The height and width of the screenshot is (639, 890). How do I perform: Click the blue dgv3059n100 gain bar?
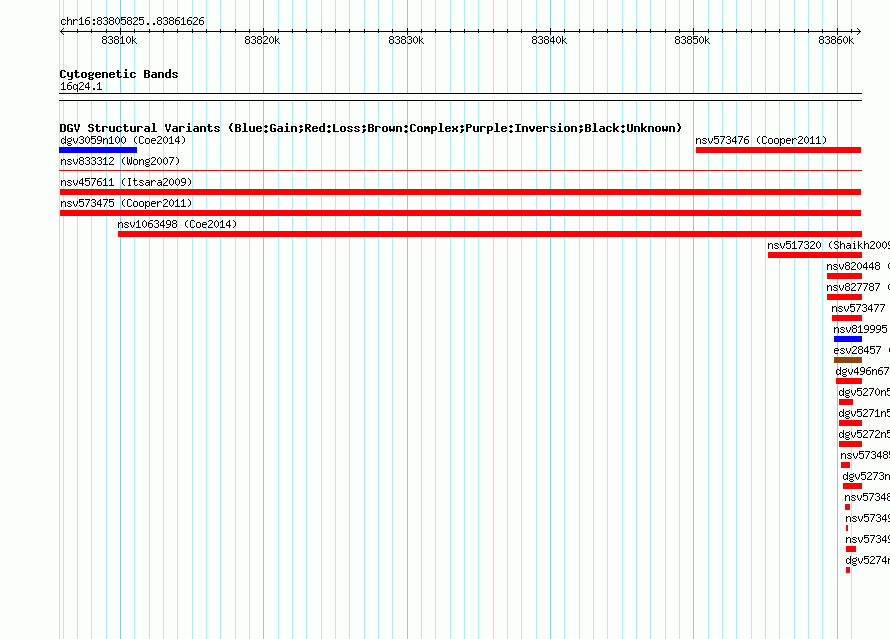[98, 150]
